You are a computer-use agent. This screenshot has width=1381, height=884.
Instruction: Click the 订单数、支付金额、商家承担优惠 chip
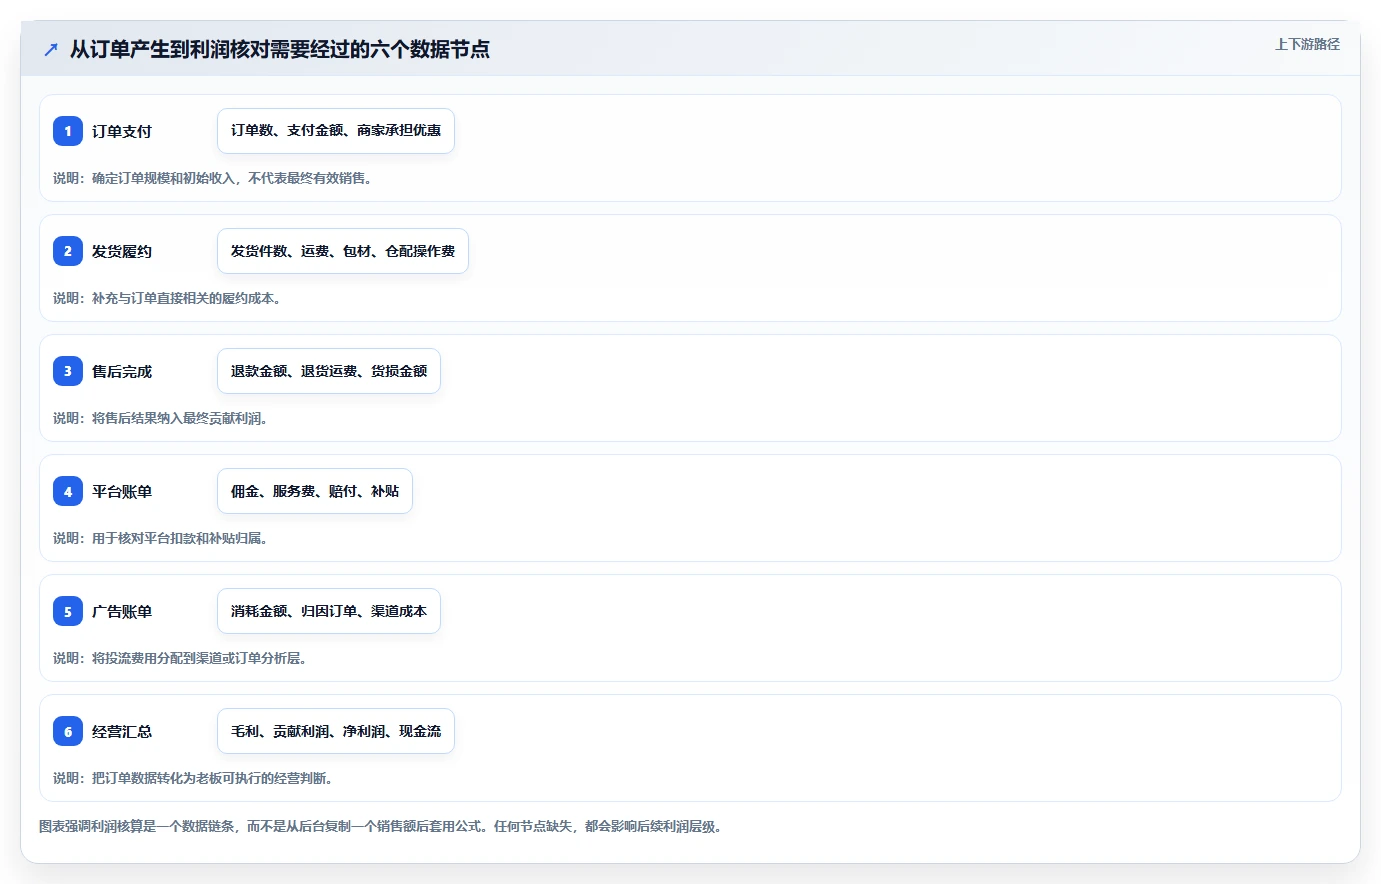coord(336,131)
